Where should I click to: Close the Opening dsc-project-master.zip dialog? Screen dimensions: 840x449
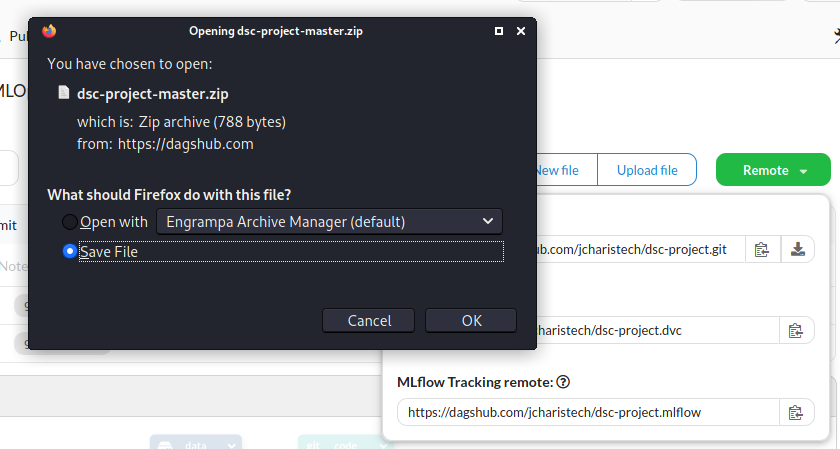click(521, 31)
